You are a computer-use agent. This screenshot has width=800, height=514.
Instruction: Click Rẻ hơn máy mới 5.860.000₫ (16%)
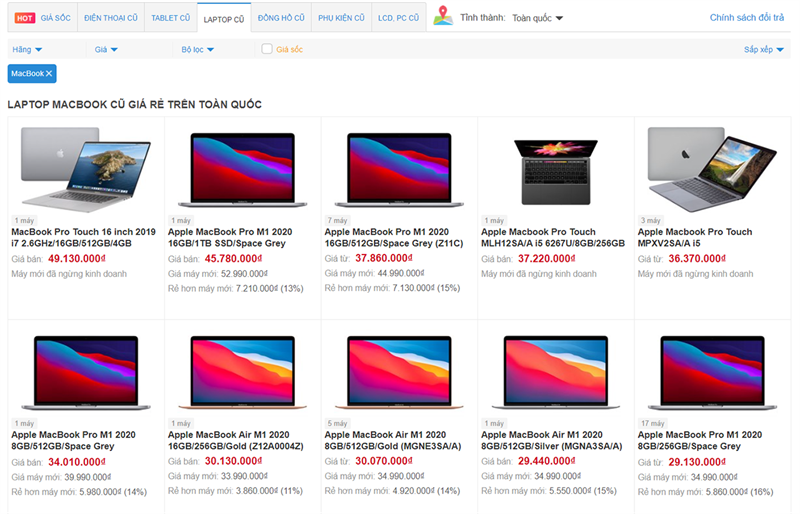pos(706,492)
